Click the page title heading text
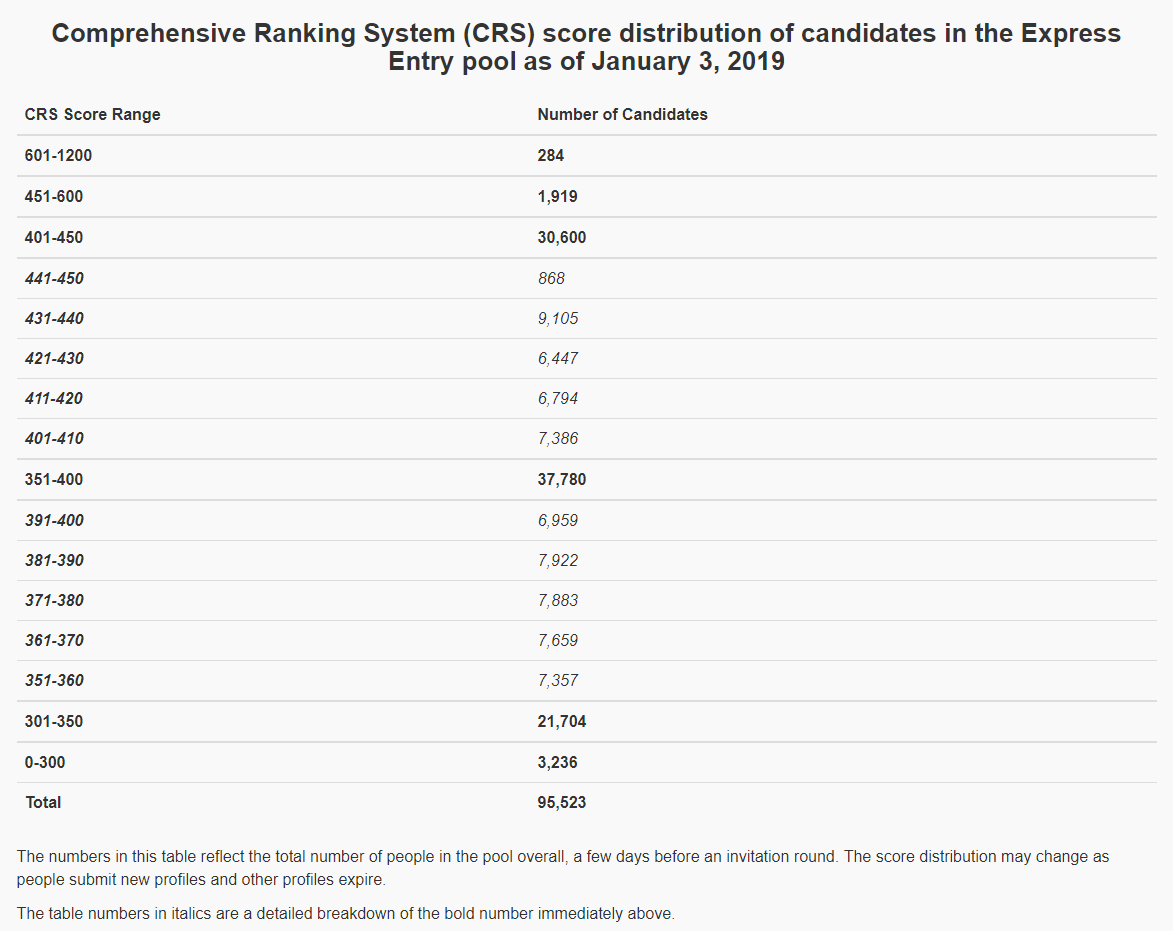The height and width of the screenshot is (931, 1173). tap(586, 46)
